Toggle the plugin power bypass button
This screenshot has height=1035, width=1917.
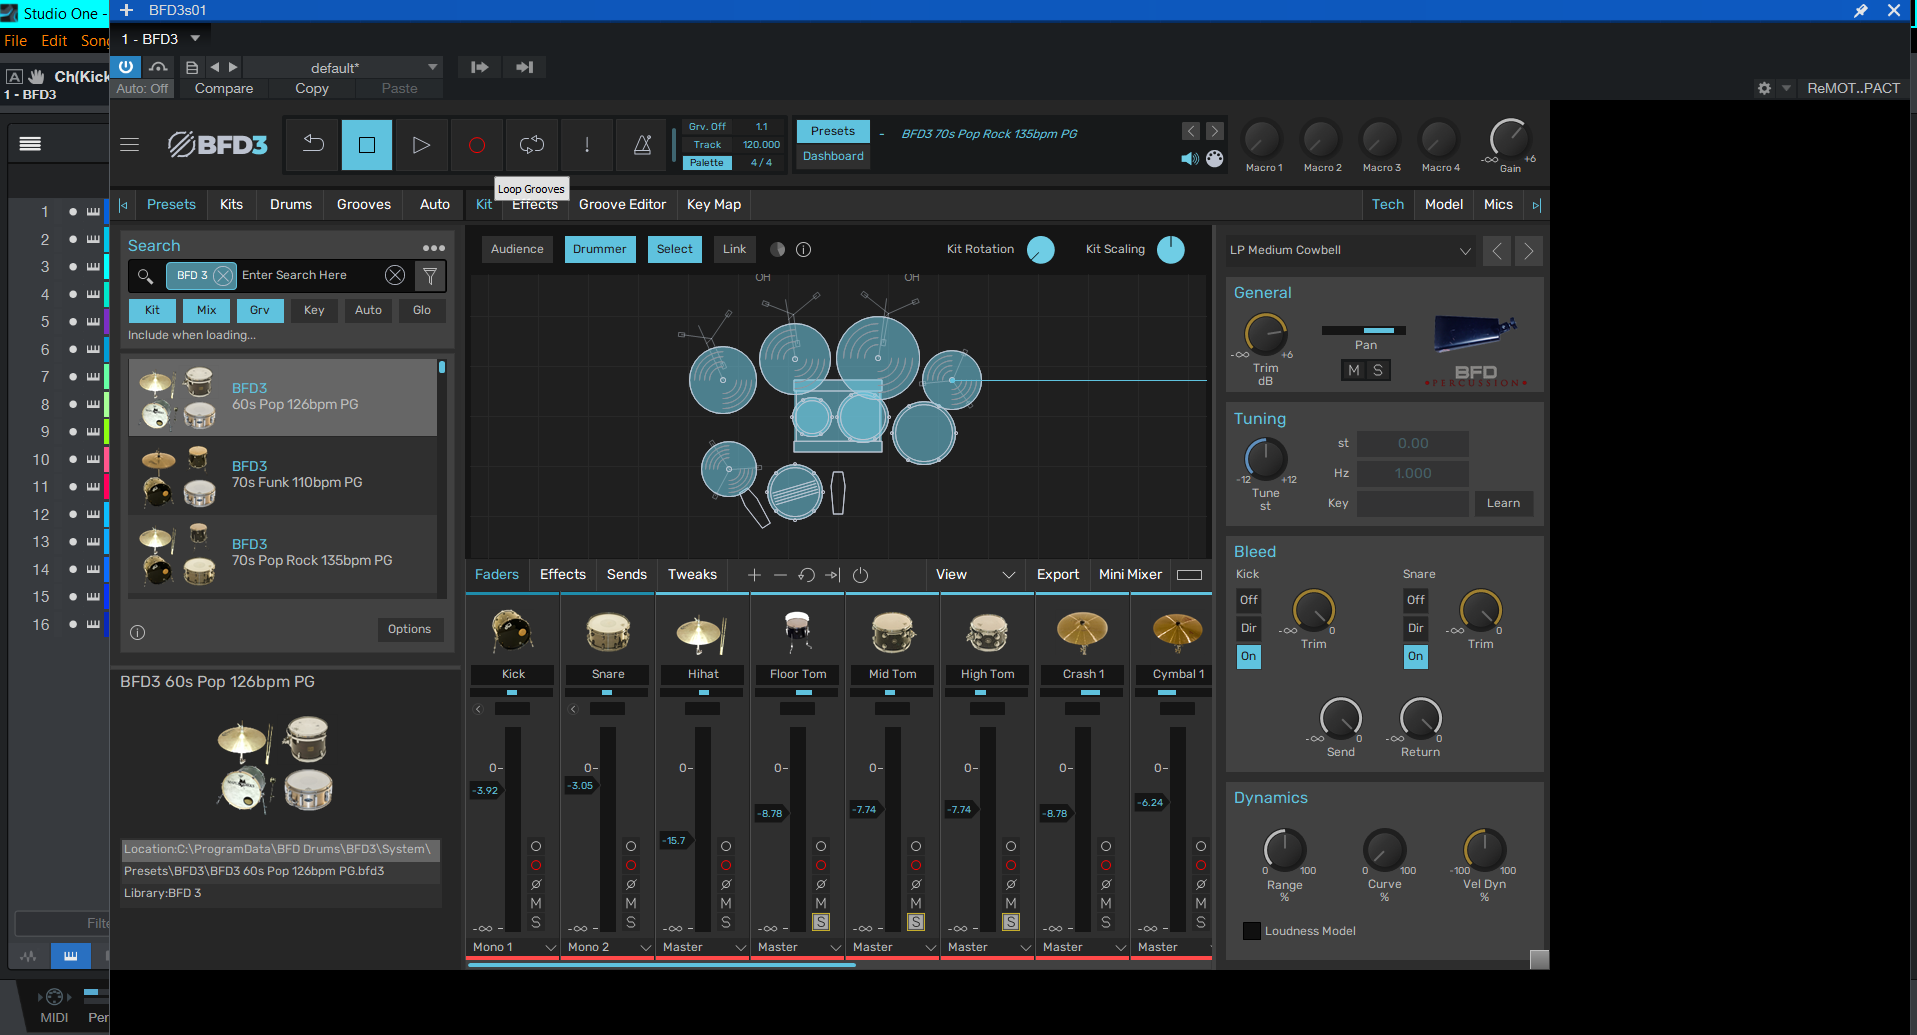pos(126,67)
